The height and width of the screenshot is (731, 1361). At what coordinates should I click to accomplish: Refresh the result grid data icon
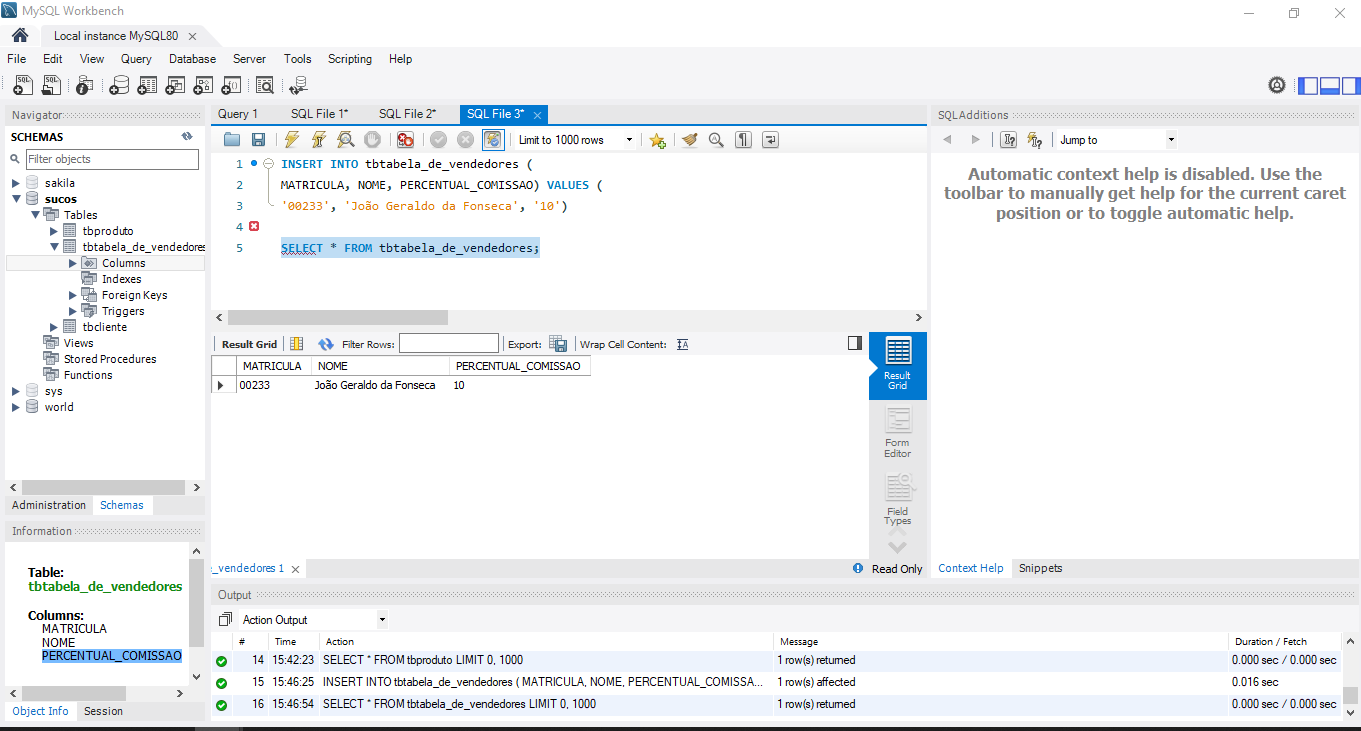pos(325,344)
